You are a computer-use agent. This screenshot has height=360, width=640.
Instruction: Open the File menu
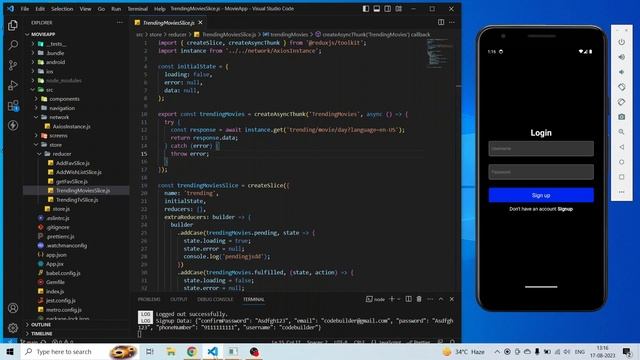click(25, 9)
